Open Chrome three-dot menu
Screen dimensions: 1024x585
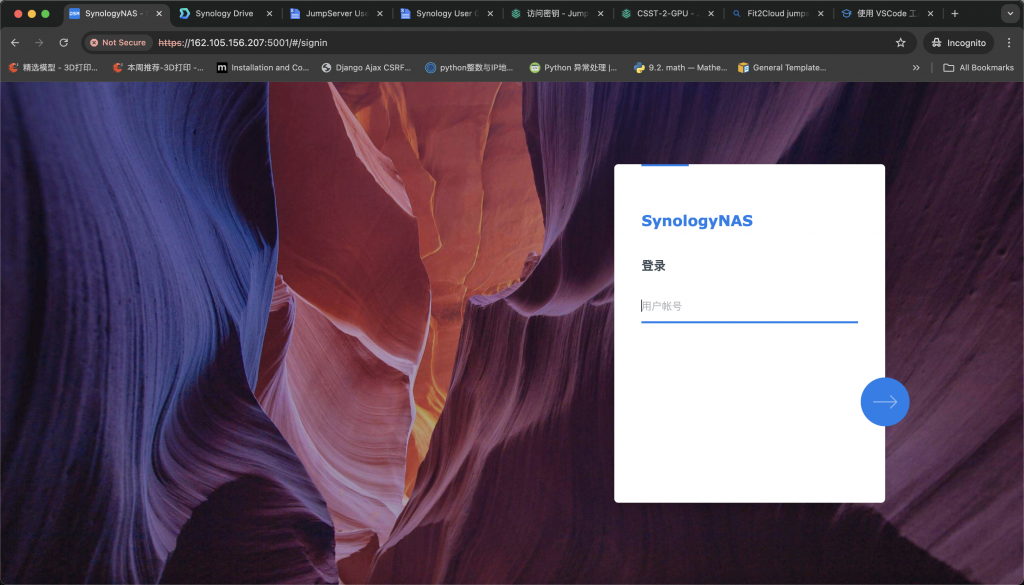point(1008,43)
